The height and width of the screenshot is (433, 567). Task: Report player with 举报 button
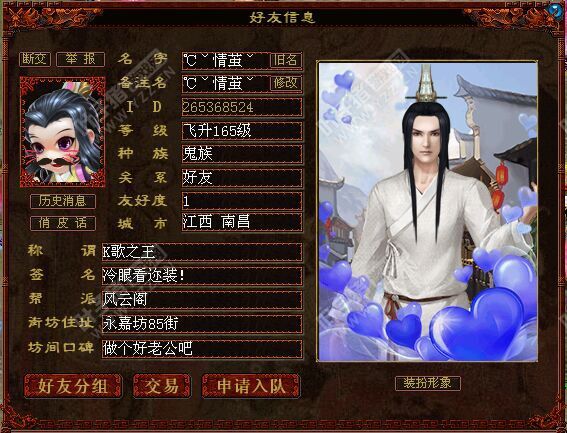(x=81, y=59)
